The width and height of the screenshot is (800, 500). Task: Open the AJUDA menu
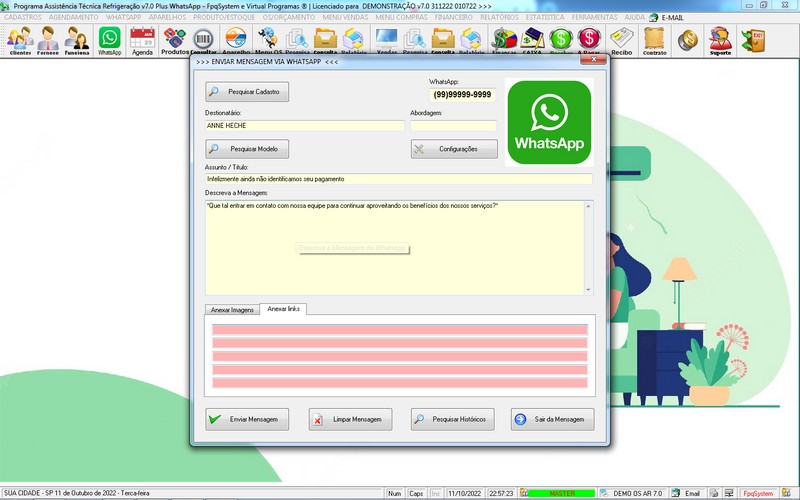tap(635, 17)
